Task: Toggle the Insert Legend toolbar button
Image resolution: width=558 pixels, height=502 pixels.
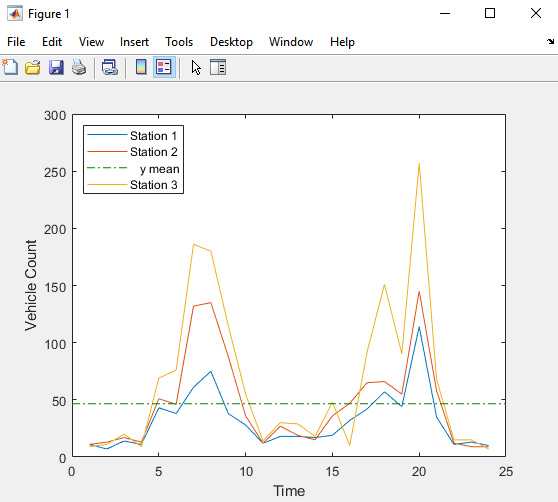Action: (164, 67)
